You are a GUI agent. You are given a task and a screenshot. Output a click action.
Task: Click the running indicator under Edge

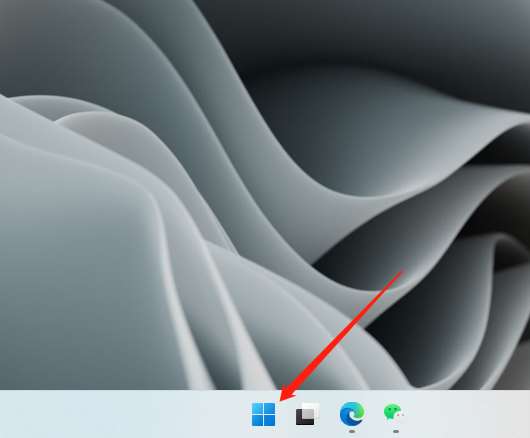352,431
